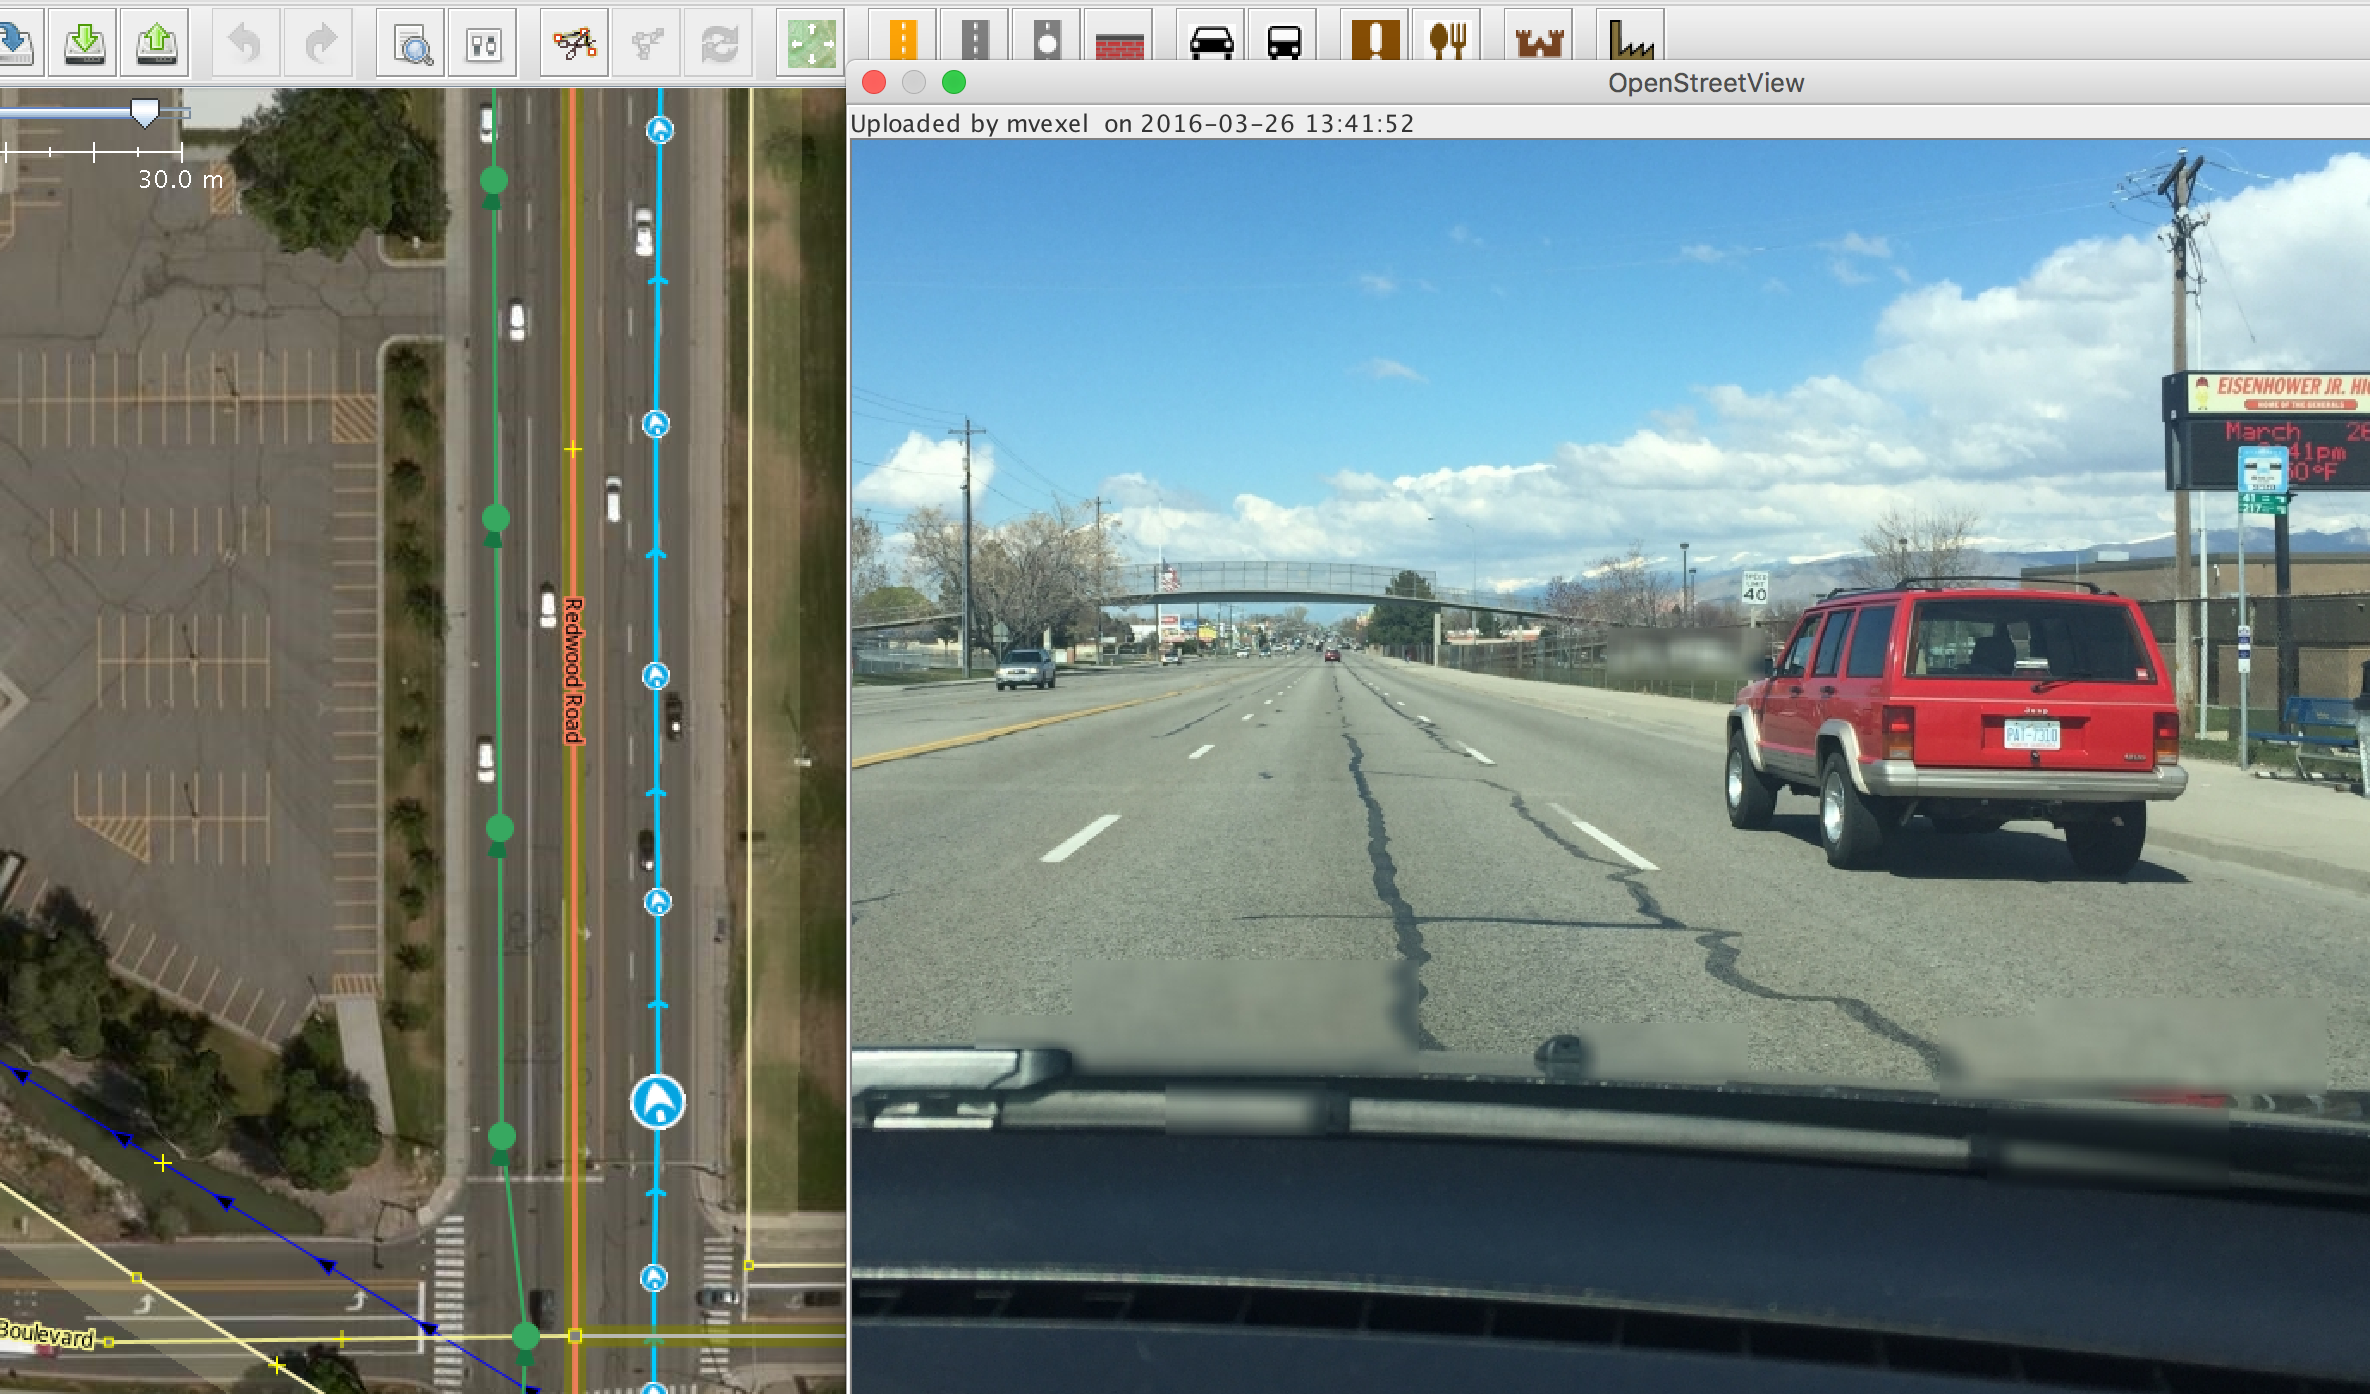Click the topmost blue photo marker on map
This screenshot has width=2370, height=1394.
click(659, 129)
